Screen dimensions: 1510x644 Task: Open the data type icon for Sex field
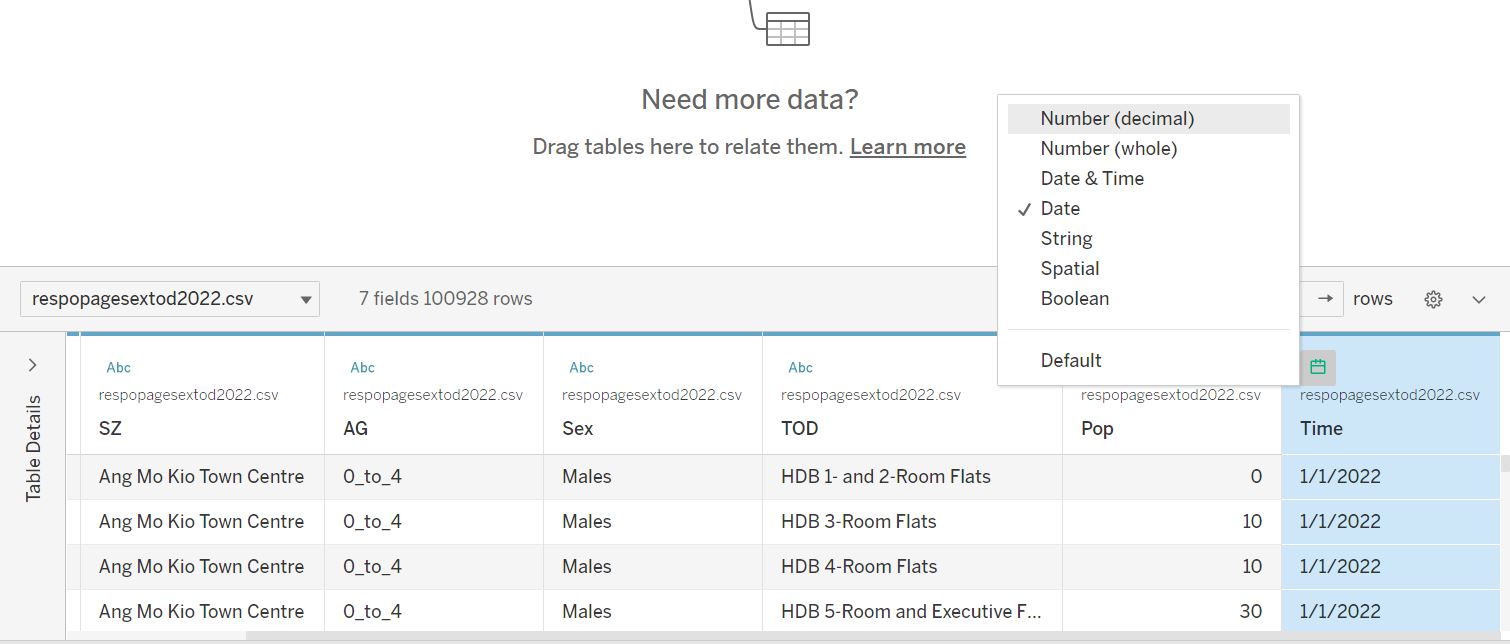point(581,367)
